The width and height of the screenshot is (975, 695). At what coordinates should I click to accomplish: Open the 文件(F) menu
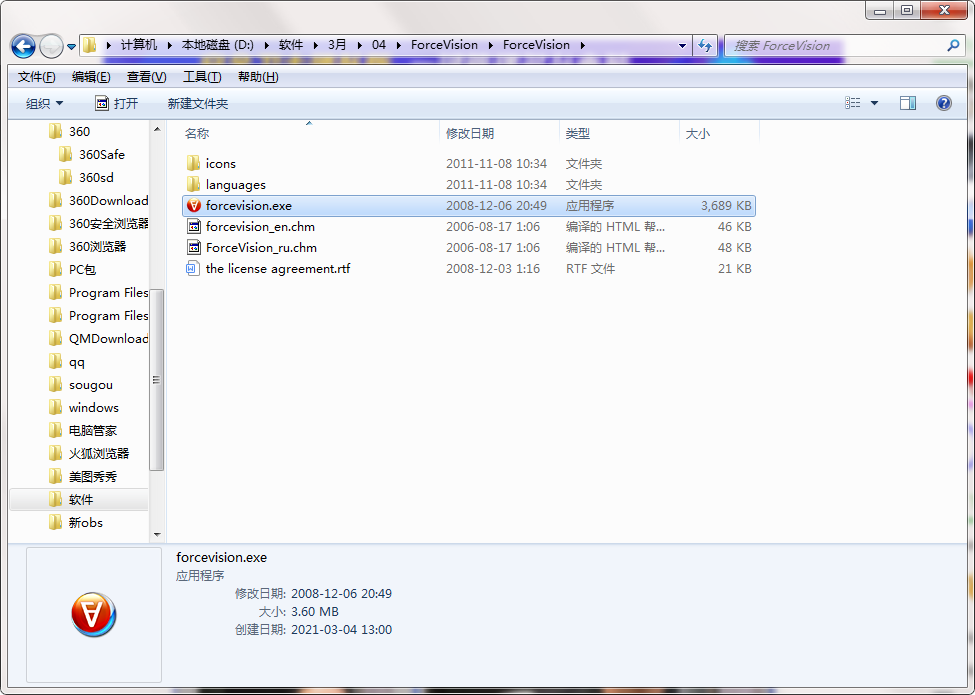click(x=37, y=77)
